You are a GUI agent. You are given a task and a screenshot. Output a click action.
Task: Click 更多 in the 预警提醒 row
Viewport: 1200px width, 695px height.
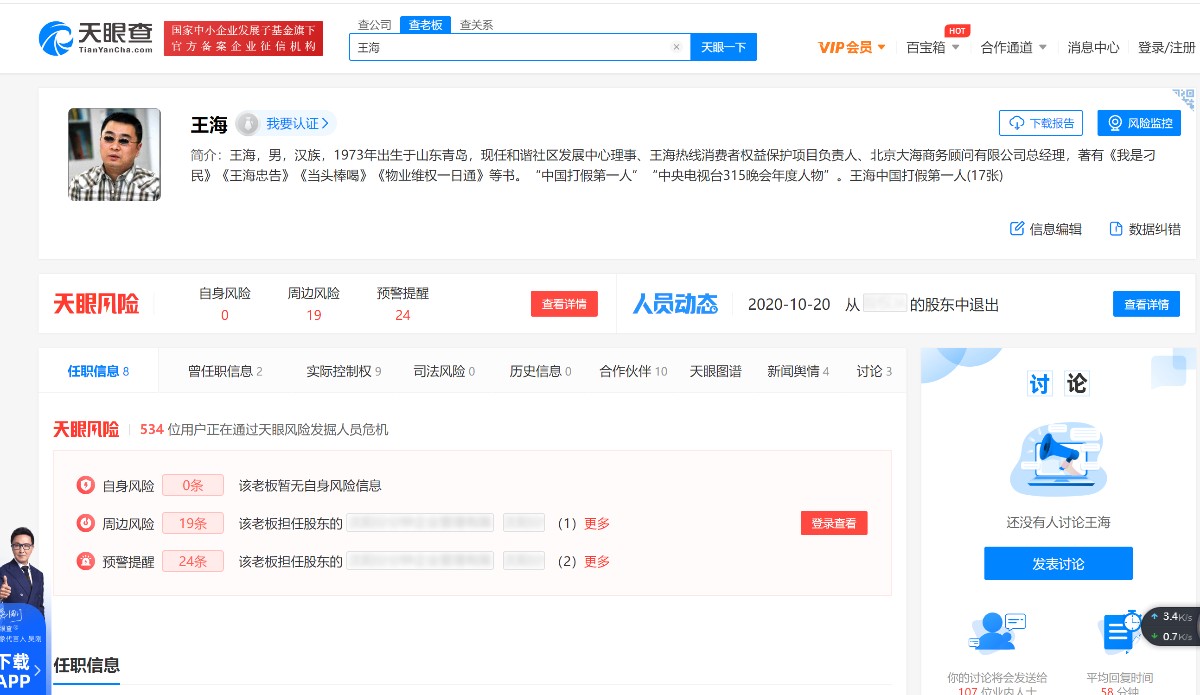[597, 561]
